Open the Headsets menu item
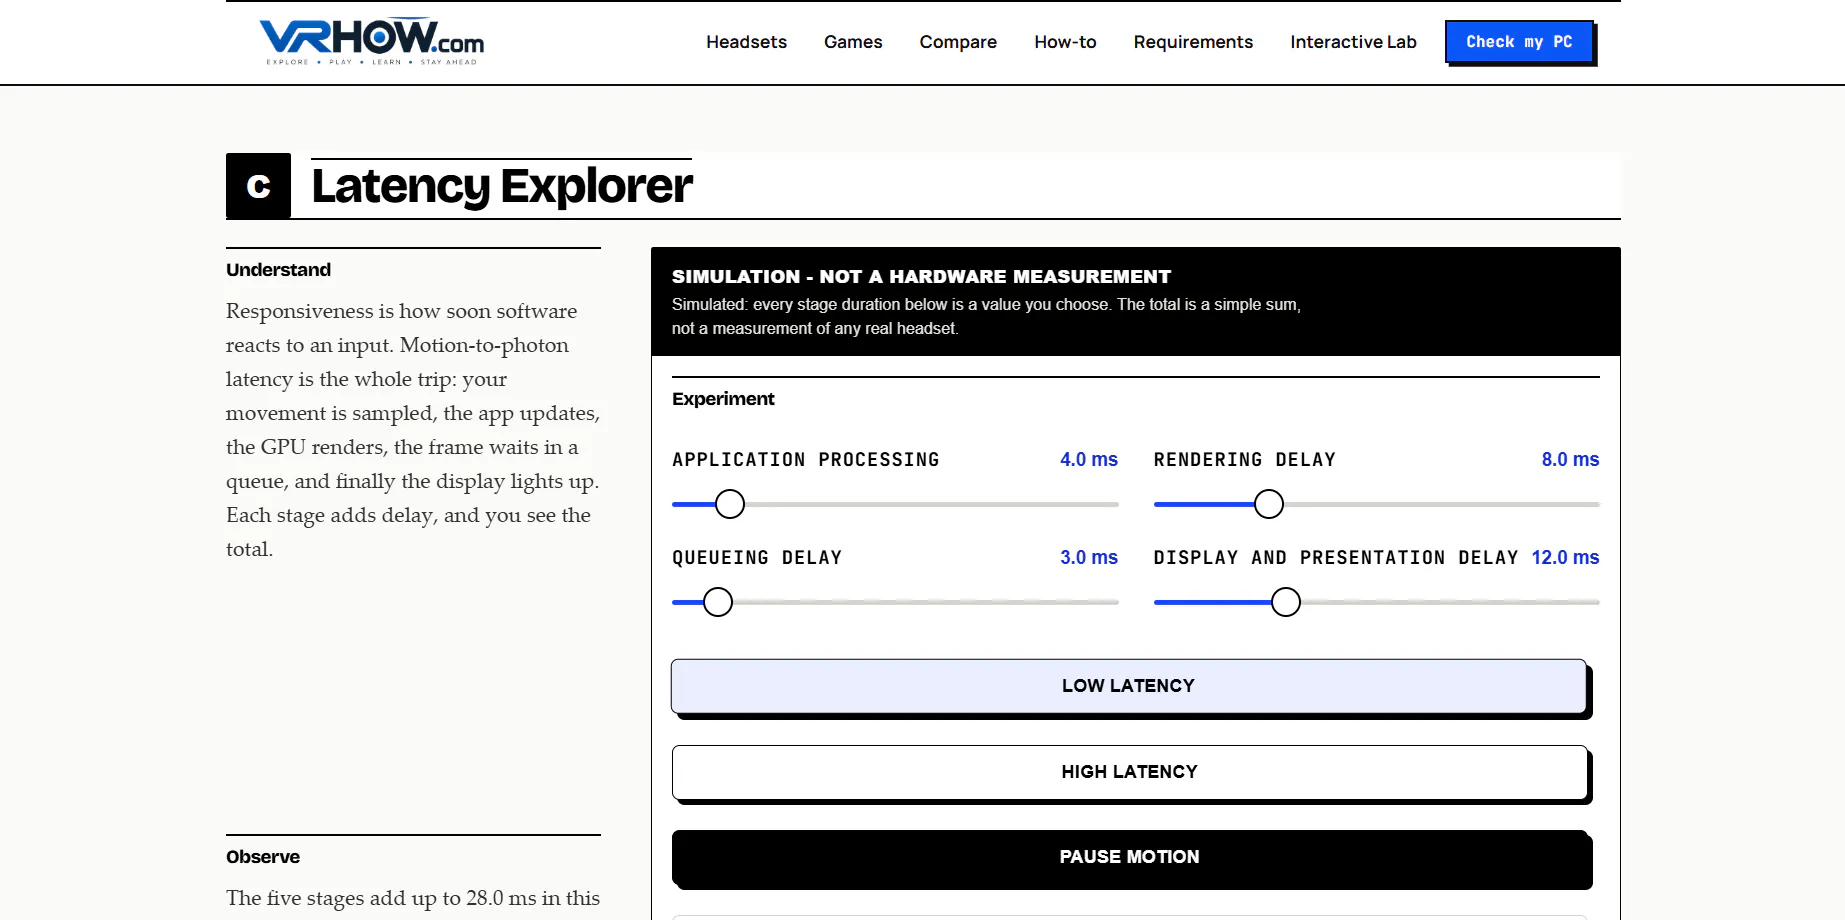 tap(746, 42)
